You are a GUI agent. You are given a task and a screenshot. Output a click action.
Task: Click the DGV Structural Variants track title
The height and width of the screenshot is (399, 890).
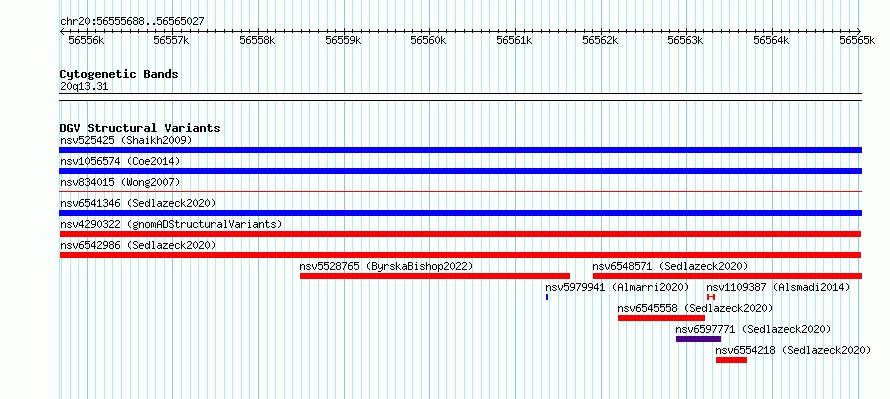pos(140,128)
